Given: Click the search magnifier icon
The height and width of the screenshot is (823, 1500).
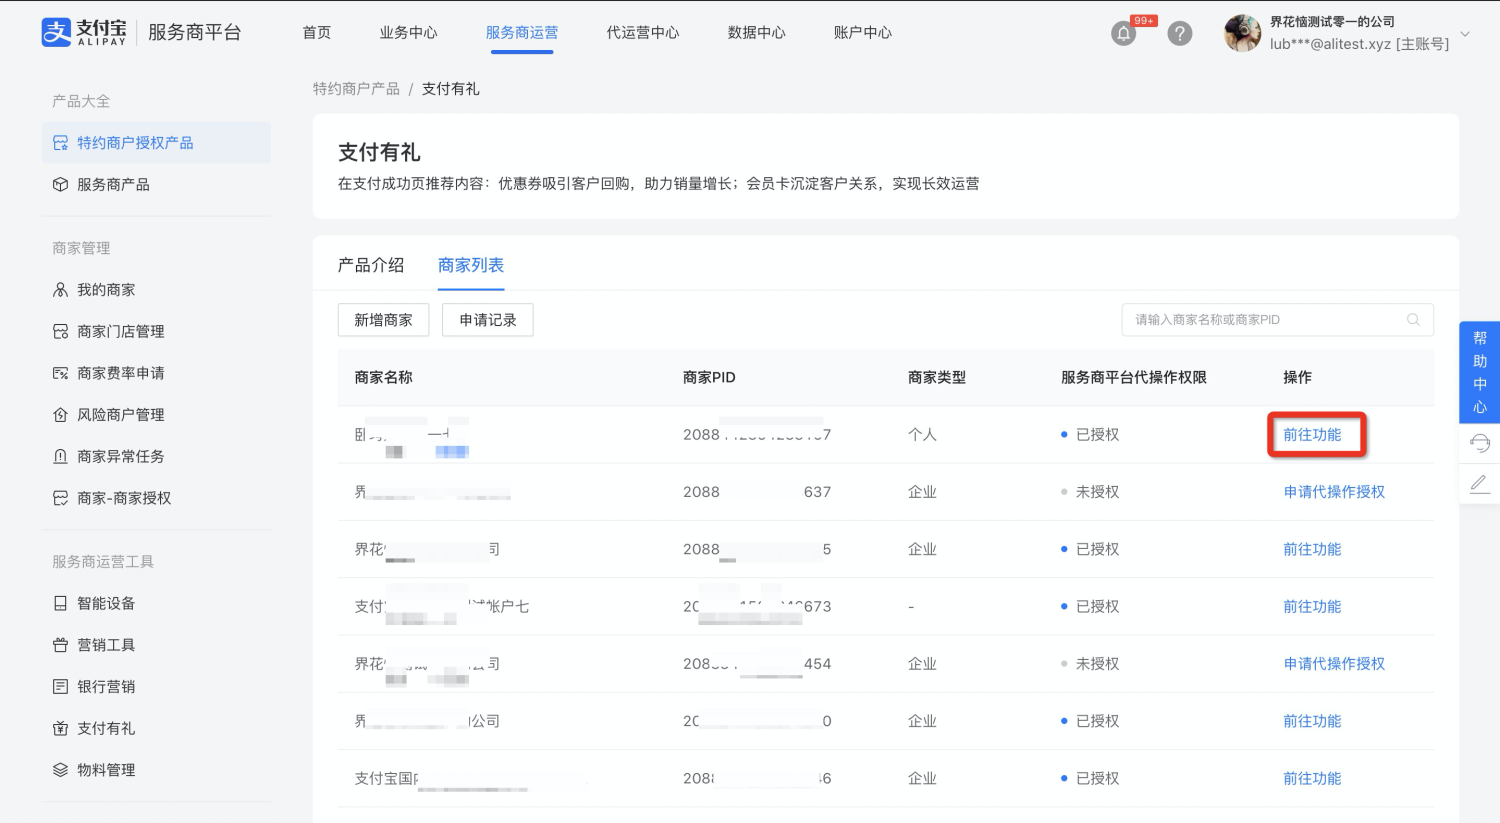Looking at the screenshot, I should tap(1413, 320).
